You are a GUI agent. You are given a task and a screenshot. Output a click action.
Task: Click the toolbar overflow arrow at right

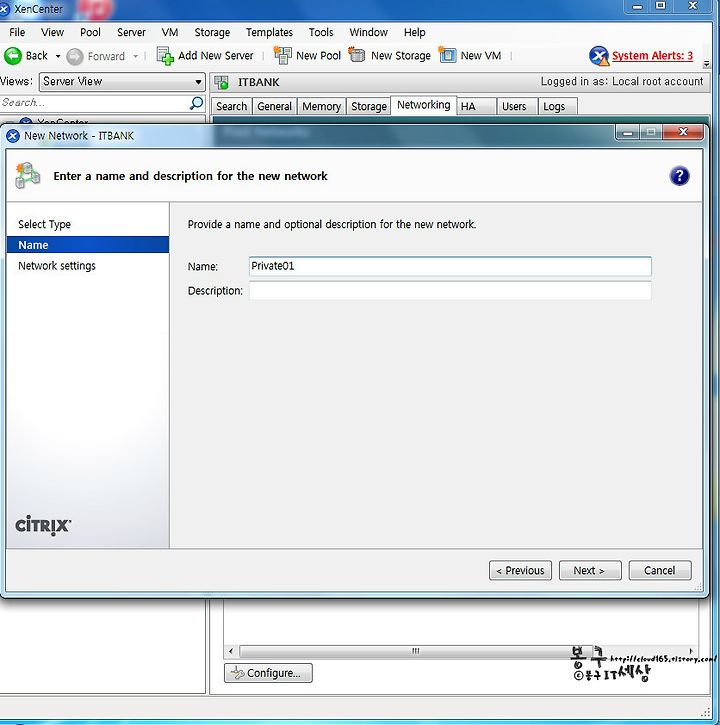click(706, 64)
